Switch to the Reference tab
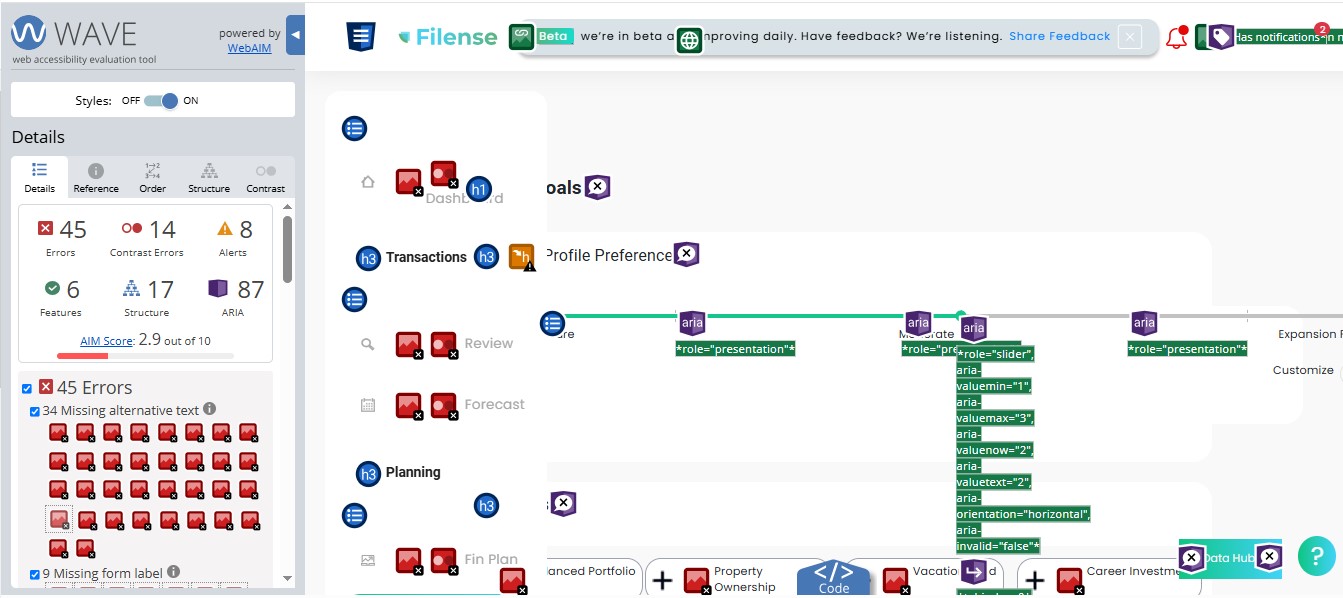The image size is (1343, 598). 96,178
